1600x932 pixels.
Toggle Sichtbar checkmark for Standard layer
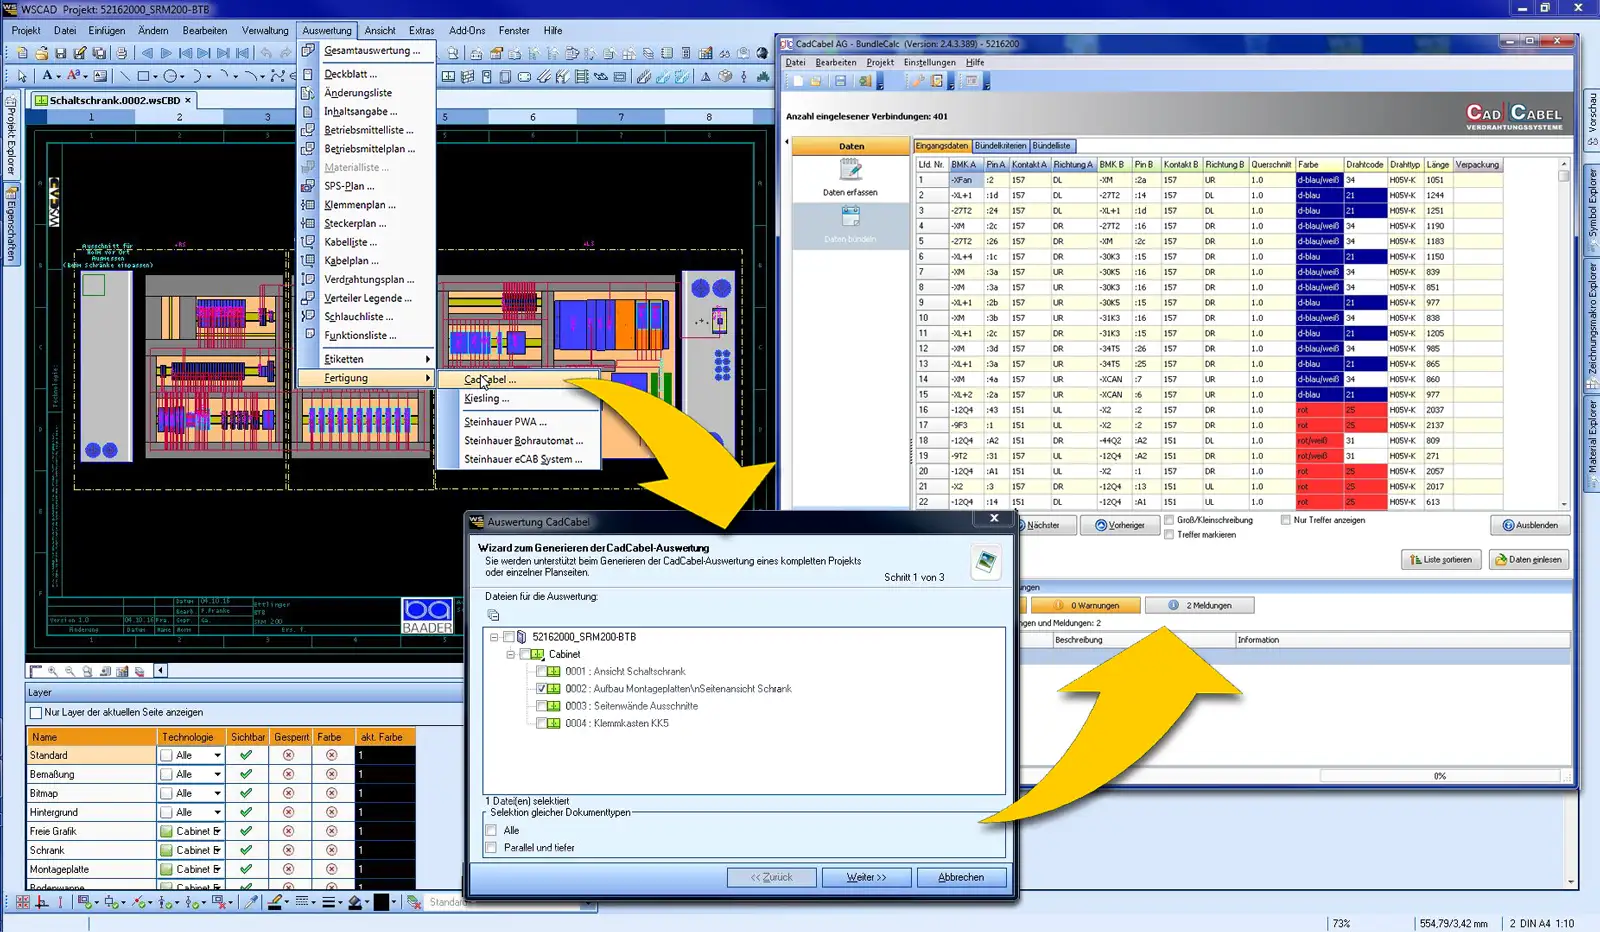246,755
